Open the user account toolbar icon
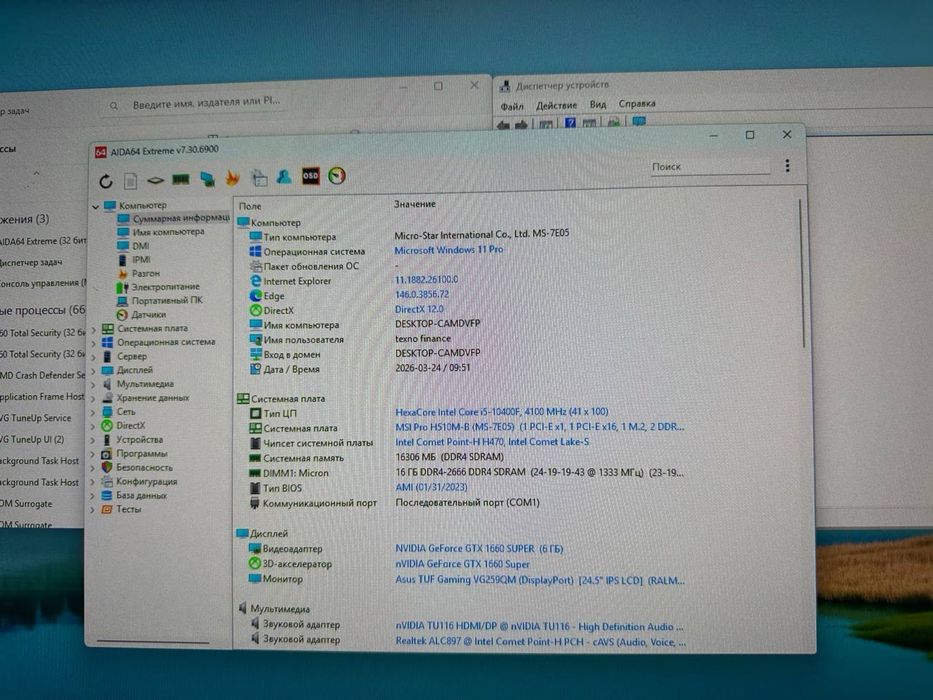933x700 pixels. [x=284, y=177]
